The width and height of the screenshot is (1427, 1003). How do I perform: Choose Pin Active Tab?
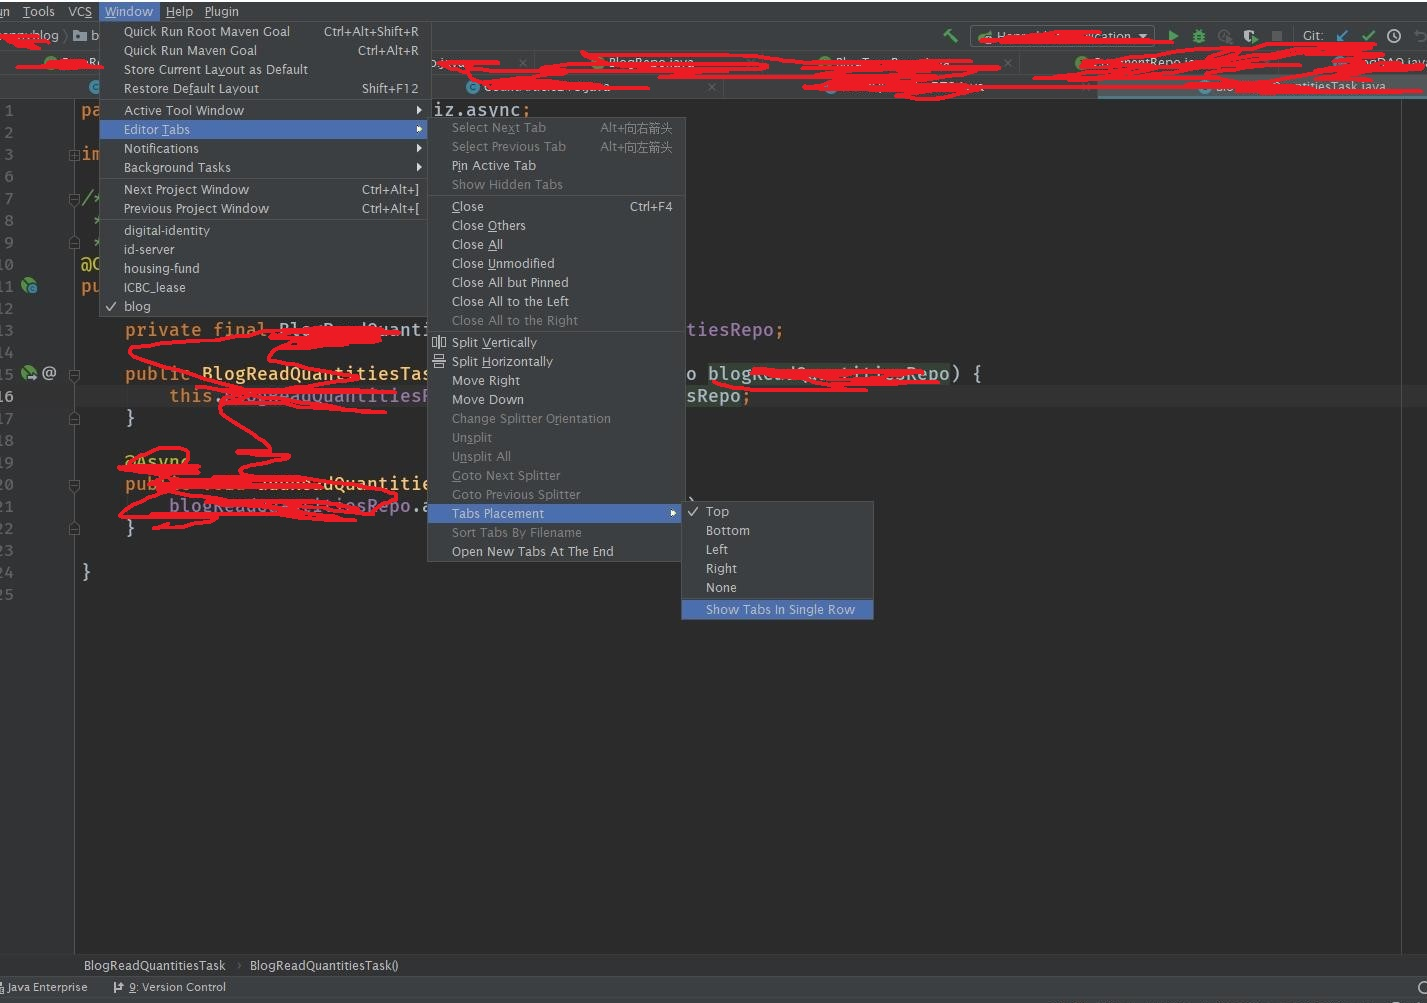click(556, 165)
